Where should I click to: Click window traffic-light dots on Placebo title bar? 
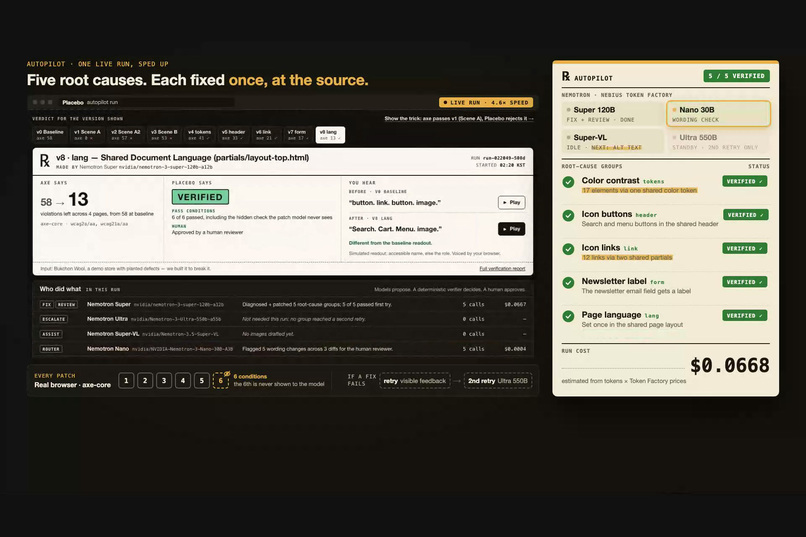click(43, 102)
